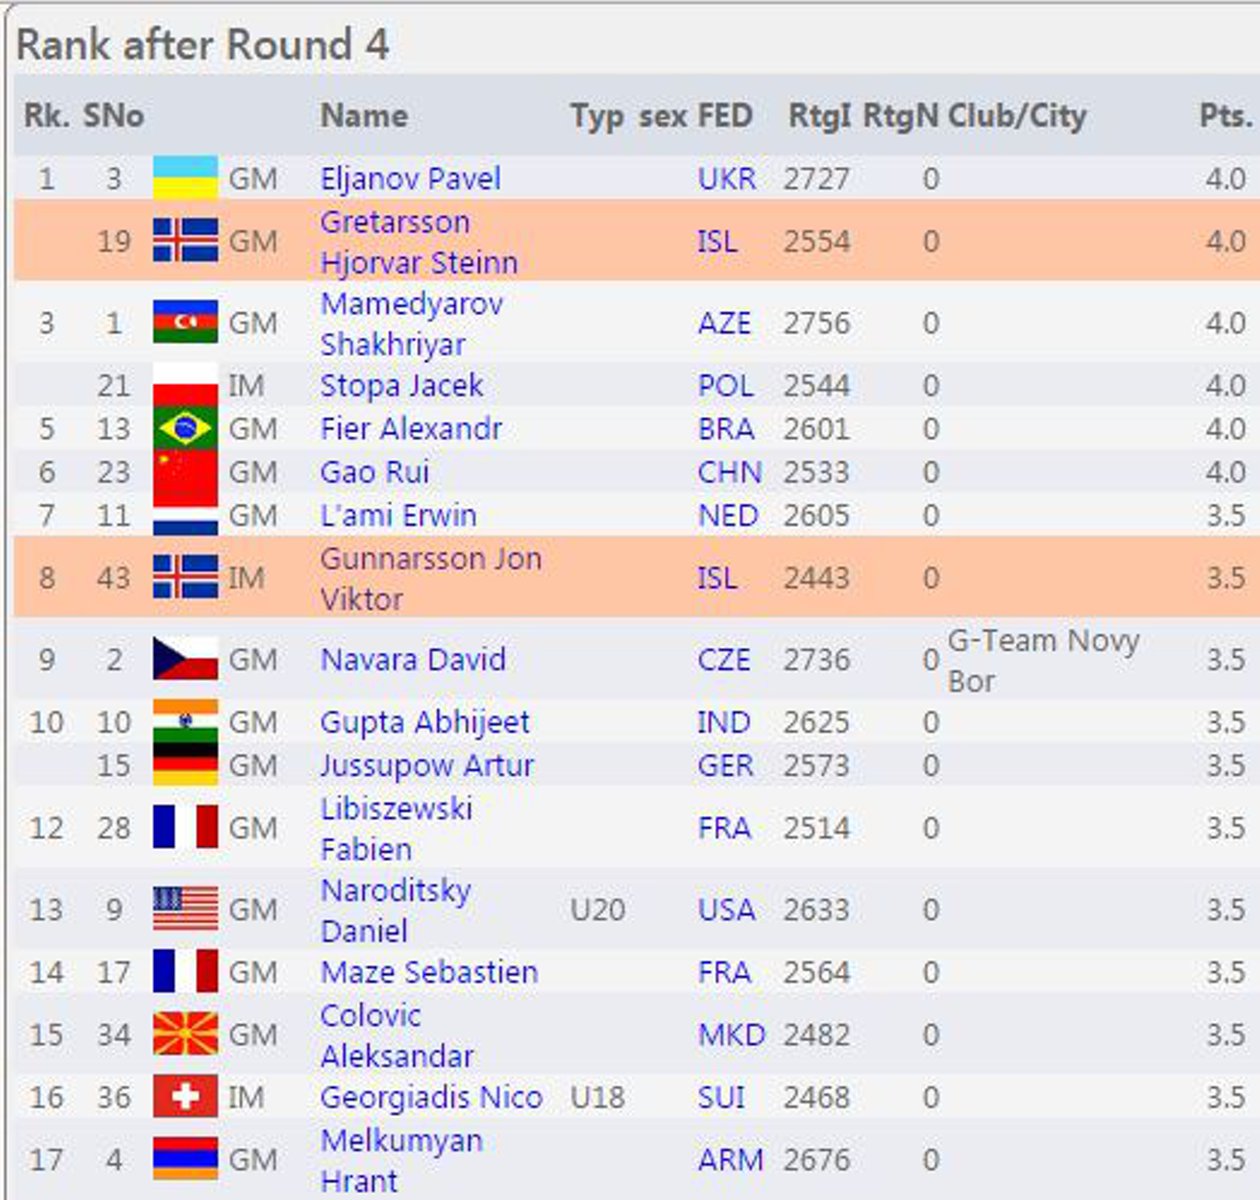Click Iceland flag beside Gretarsson
The height and width of the screenshot is (1200, 1260).
[185, 241]
